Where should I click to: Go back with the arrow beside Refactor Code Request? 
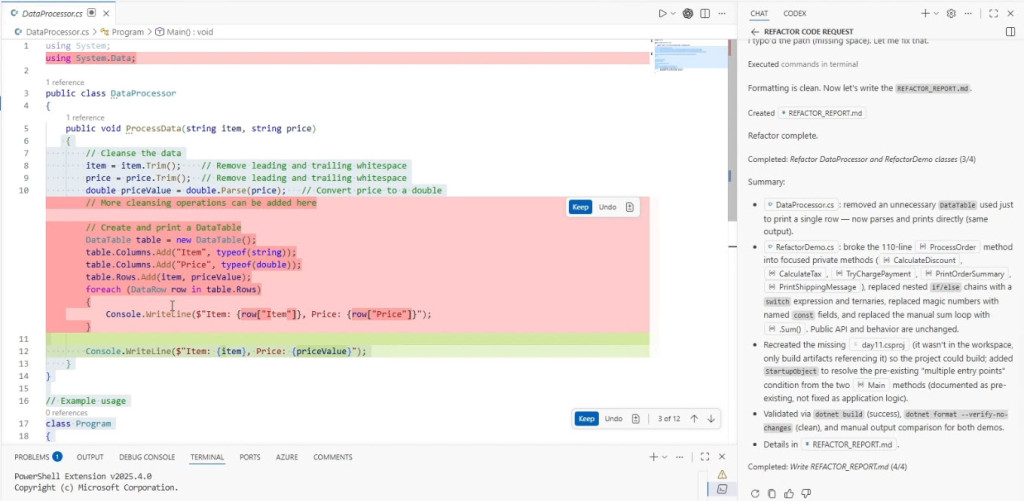click(x=755, y=31)
